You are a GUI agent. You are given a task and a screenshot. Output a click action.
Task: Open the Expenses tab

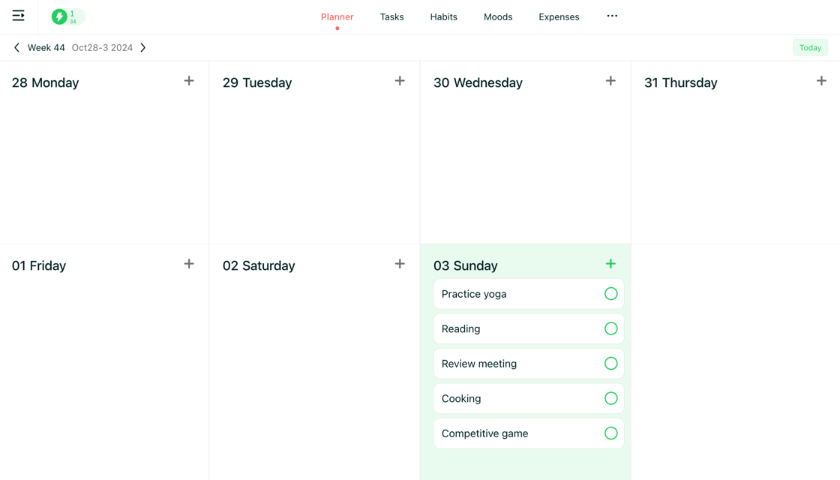click(559, 17)
